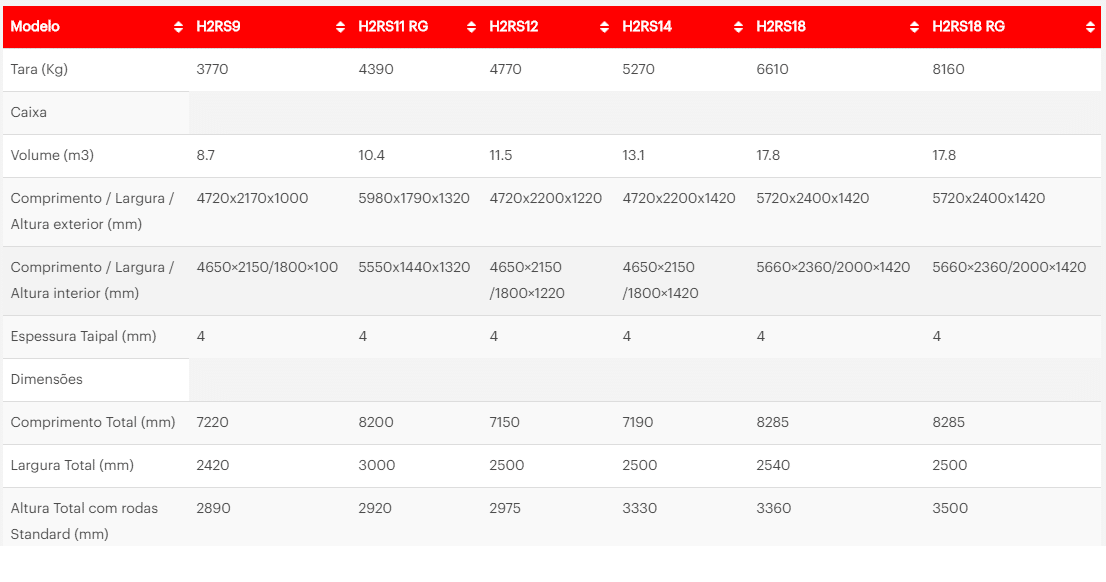The height and width of the screenshot is (582, 1106).
Task: Click total width value 2540
Action: point(773,466)
